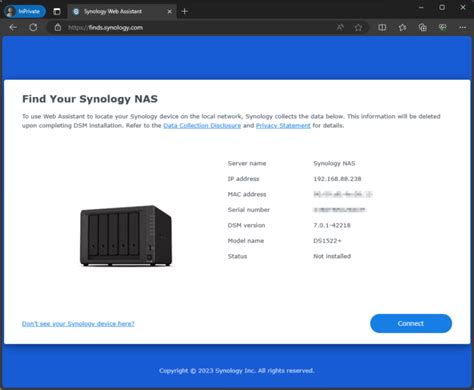Screen dimensions: 474x390
Task: Click the Read aloud icon in address bar
Action: (340, 27)
